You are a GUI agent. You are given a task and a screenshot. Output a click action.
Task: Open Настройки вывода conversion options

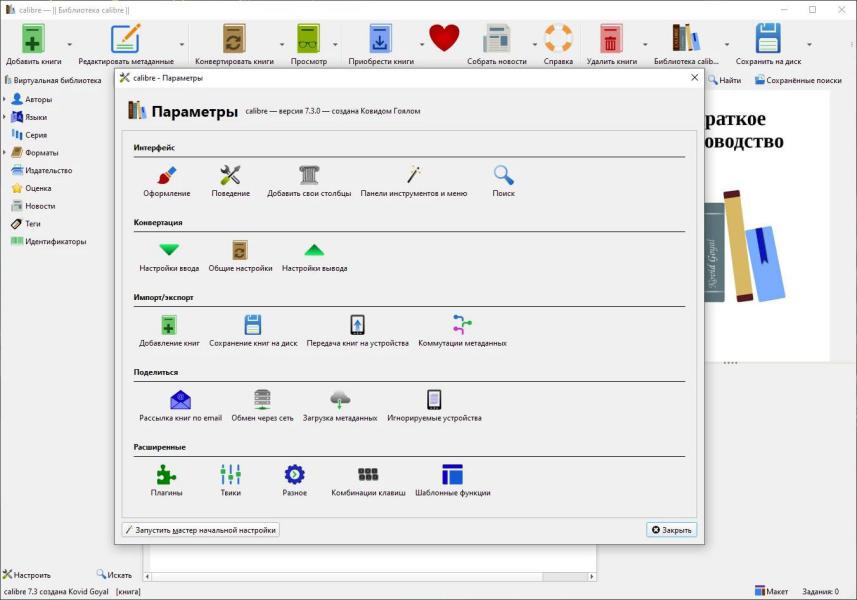pos(314,256)
